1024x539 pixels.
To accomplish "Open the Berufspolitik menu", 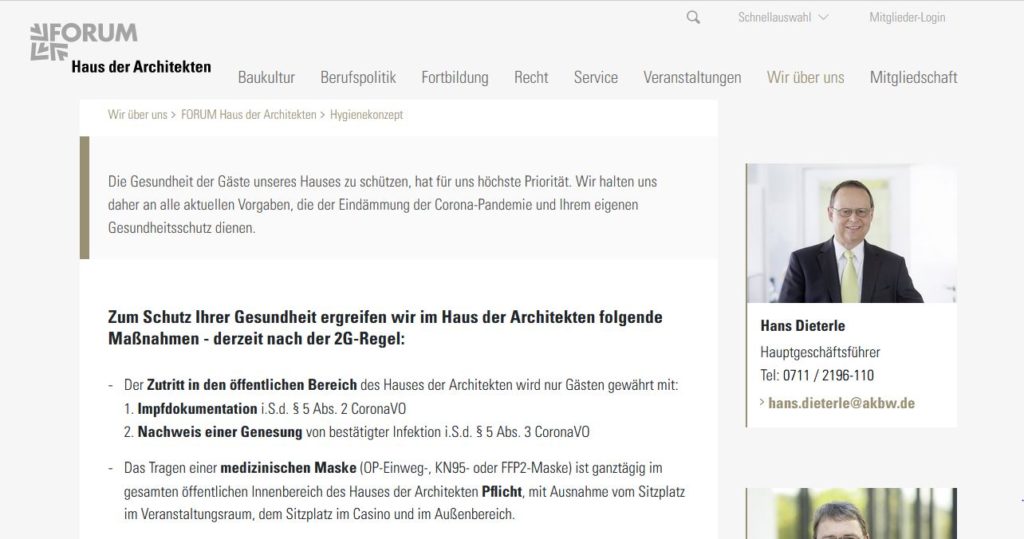I will point(358,77).
